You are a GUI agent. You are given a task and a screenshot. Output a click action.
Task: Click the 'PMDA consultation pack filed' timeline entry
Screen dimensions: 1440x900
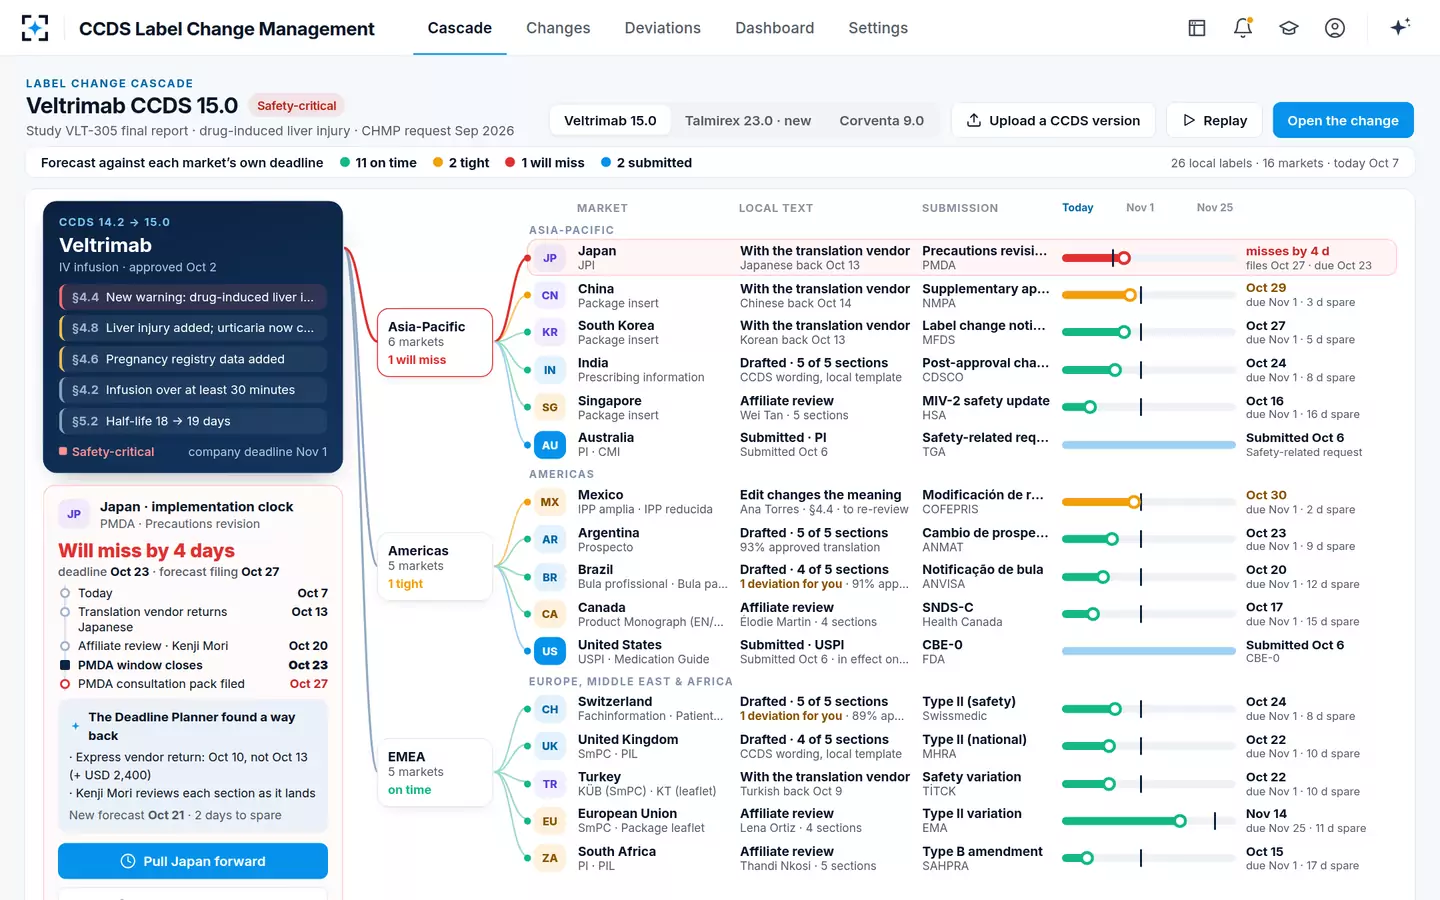coord(193,684)
